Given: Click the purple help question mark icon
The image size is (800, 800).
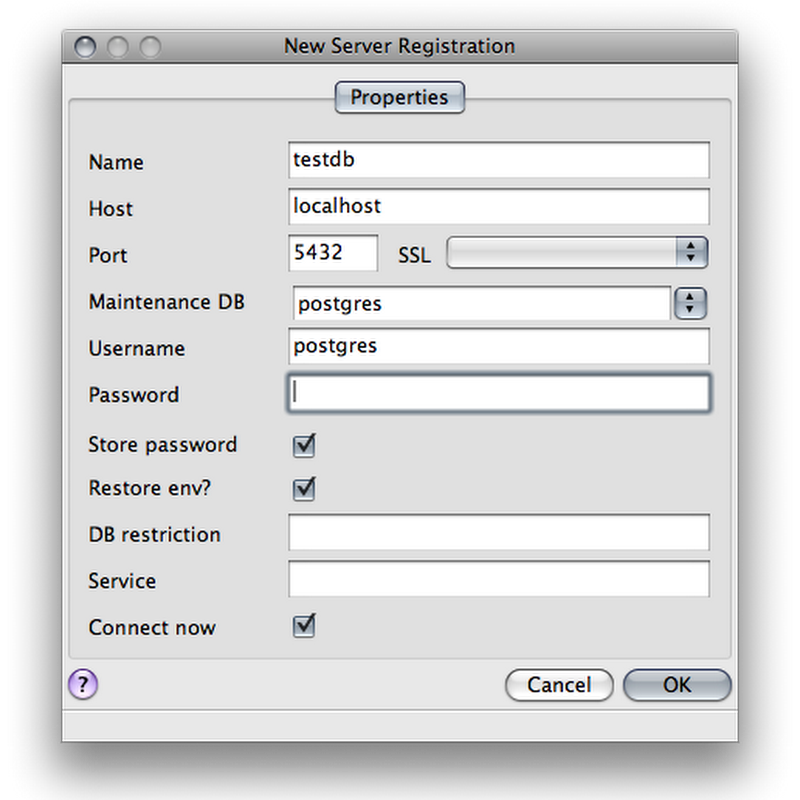Looking at the screenshot, I should coord(83,684).
